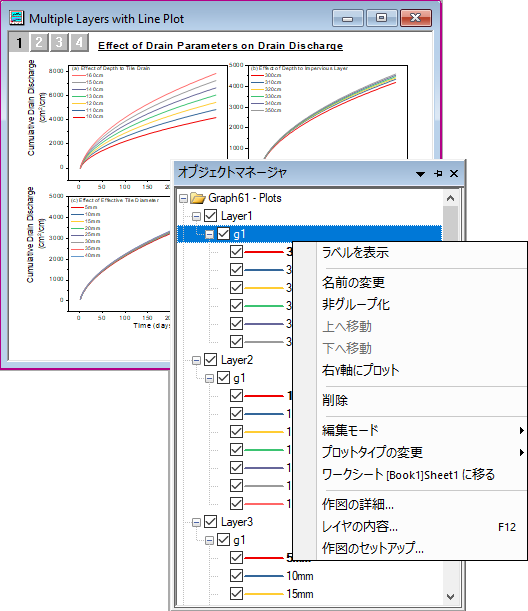
Task: Collapse the g1 group under Layer3
Action: point(209,540)
